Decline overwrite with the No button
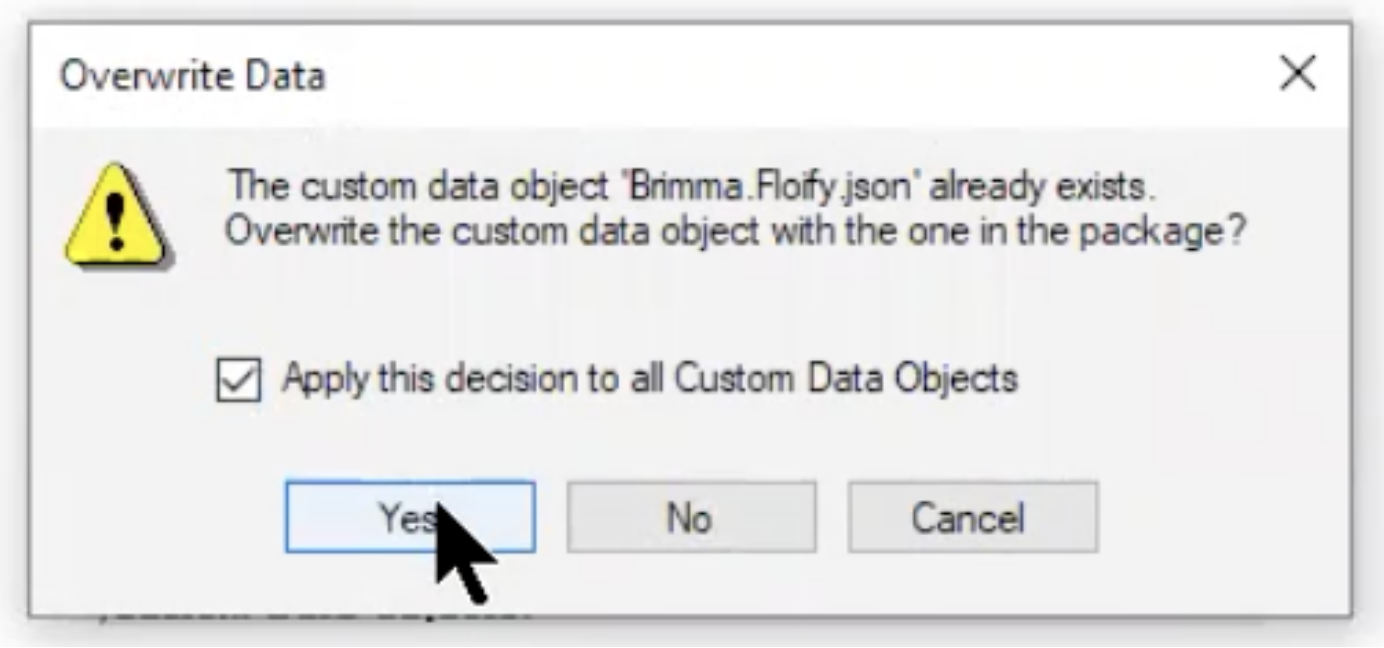This screenshot has height=648, width=1384. coord(690,517)
